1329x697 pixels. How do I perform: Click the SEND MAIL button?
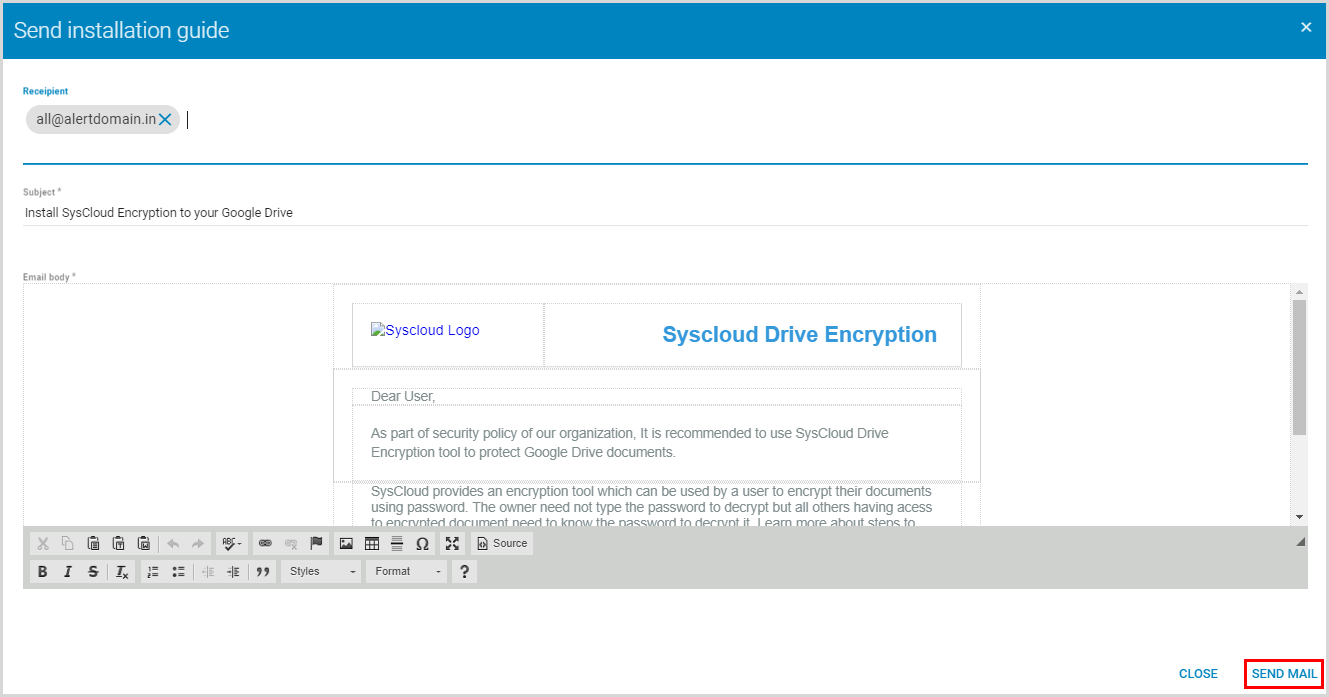point(1284,674)
